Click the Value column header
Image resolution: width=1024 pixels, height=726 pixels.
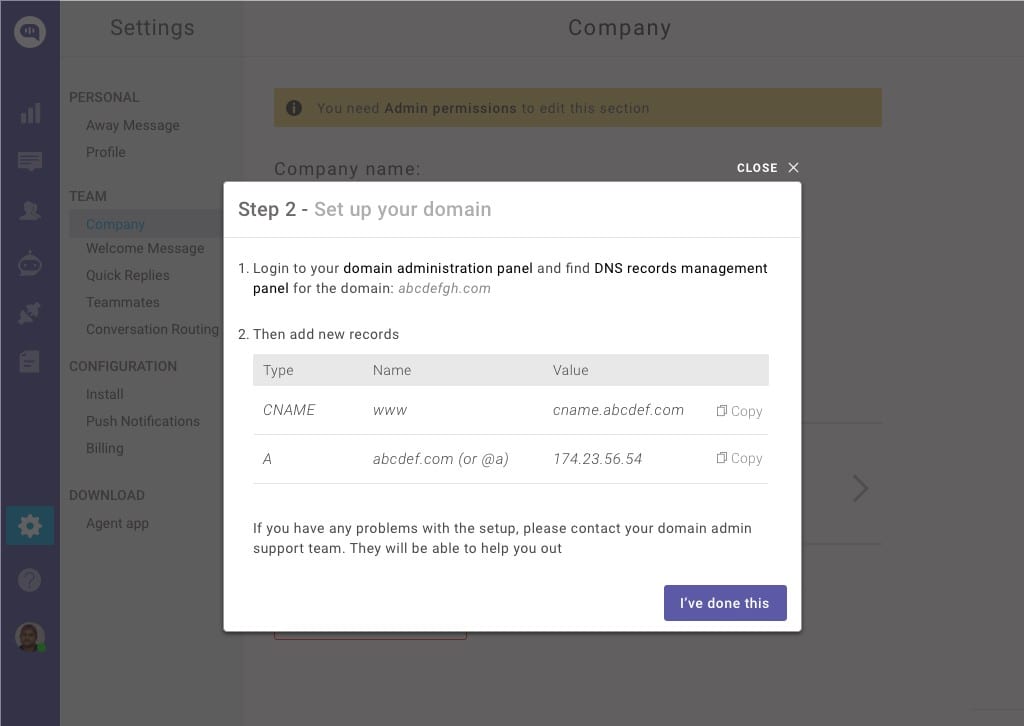click(570, 370)
